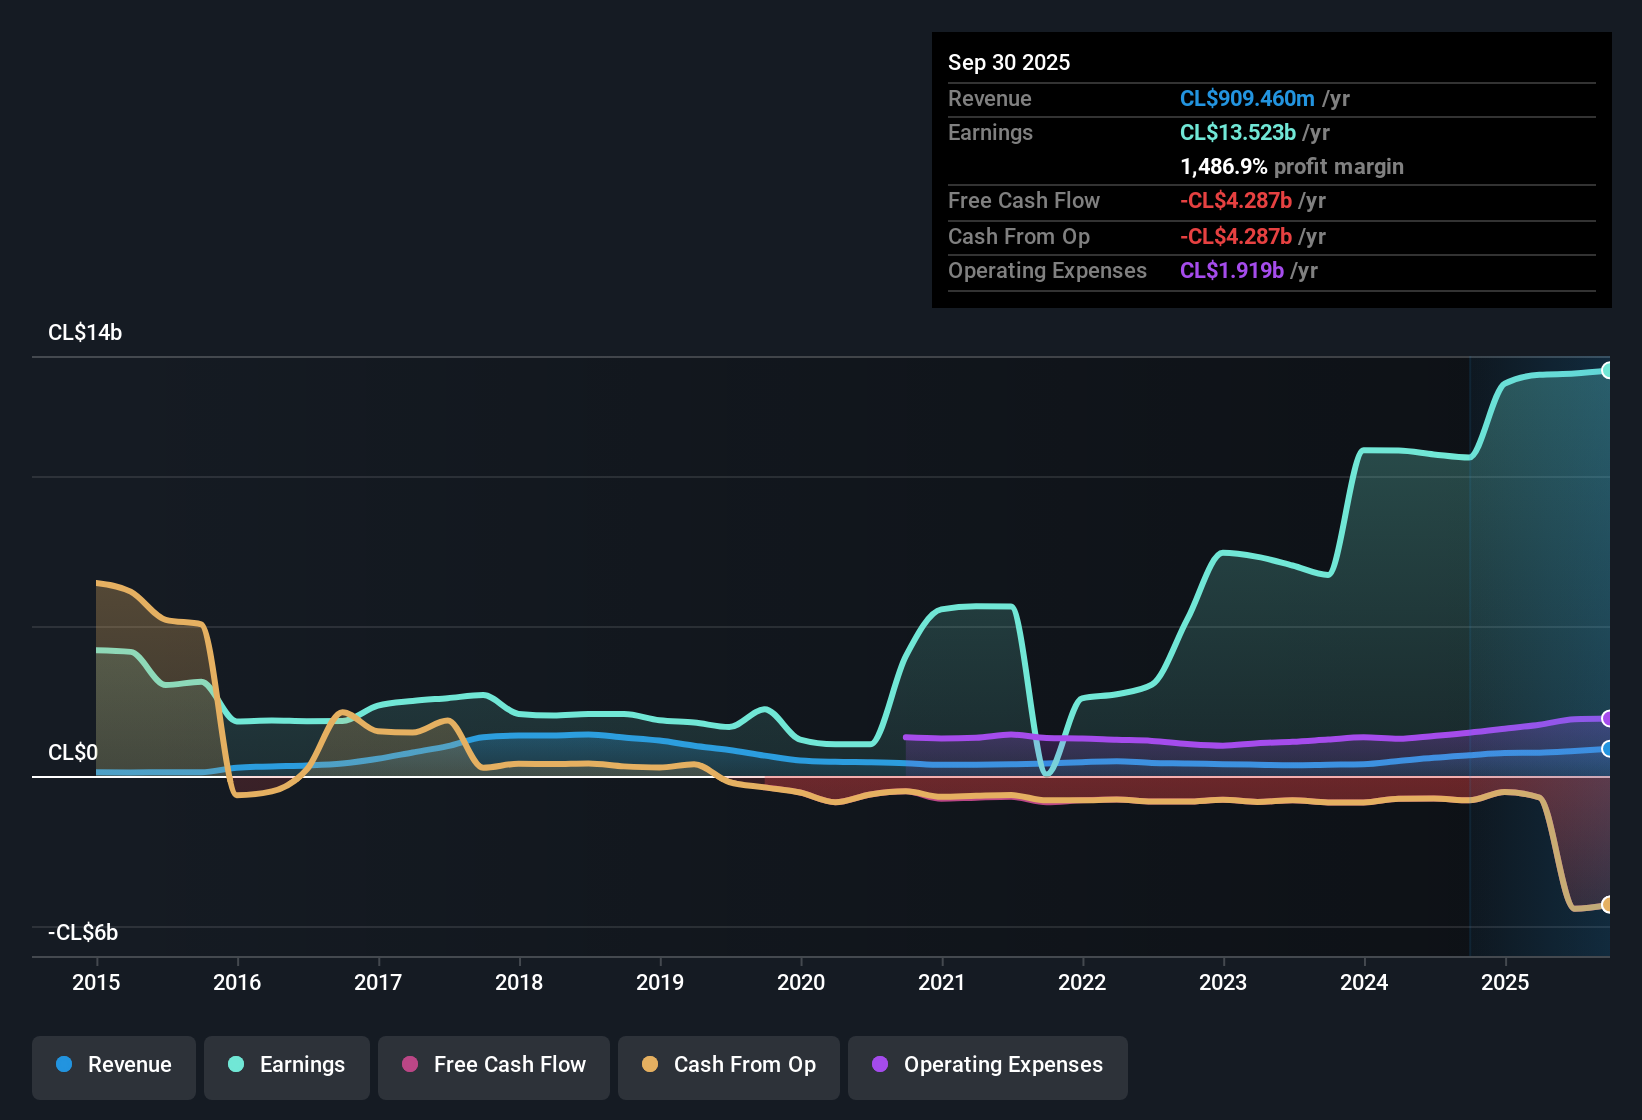
Task: Toggle the Operating Expenses legend series
Action: pos(988,1066)
